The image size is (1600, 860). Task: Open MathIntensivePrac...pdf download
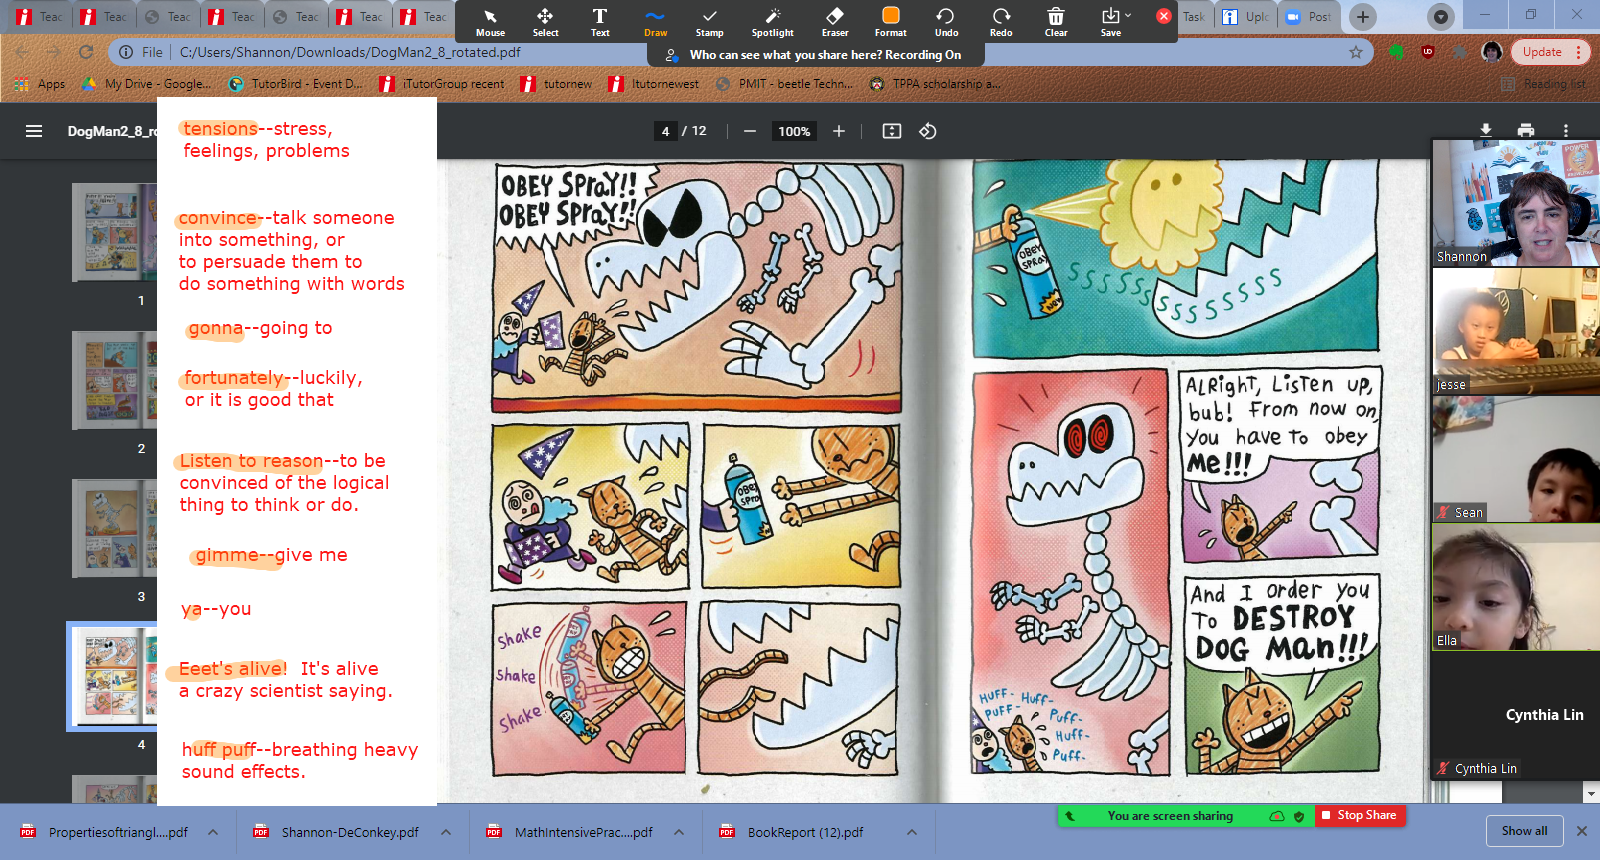[x=571, y=832]
